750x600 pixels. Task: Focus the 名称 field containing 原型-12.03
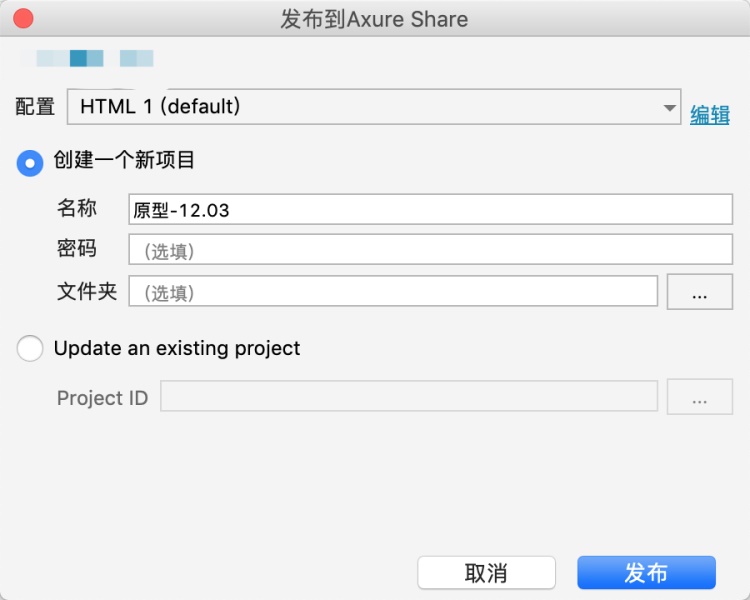[430, 210]
